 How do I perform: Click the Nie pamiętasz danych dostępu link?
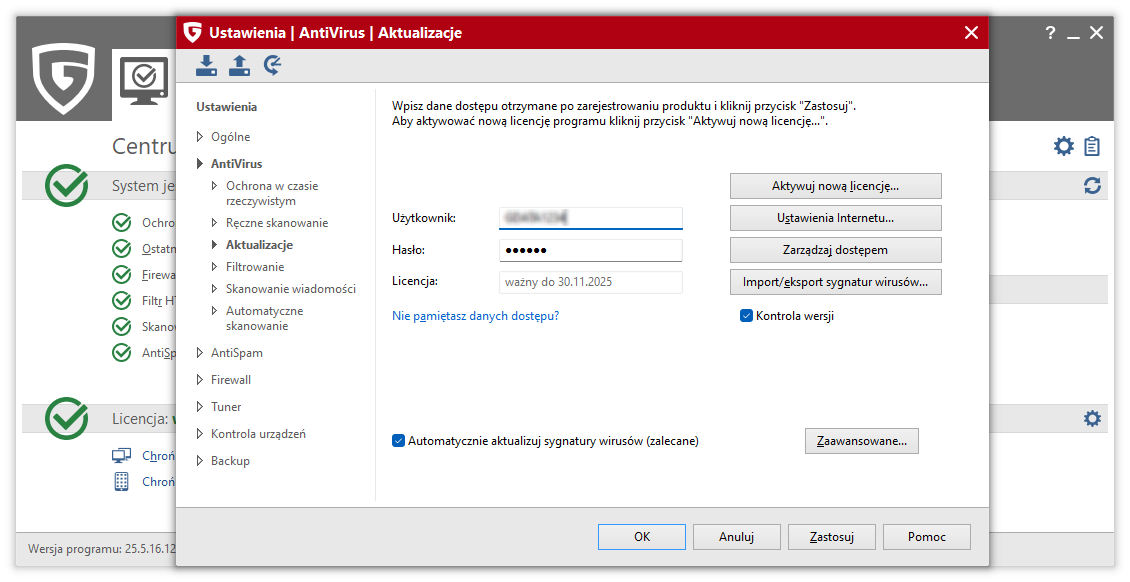(x=476, y=315)
